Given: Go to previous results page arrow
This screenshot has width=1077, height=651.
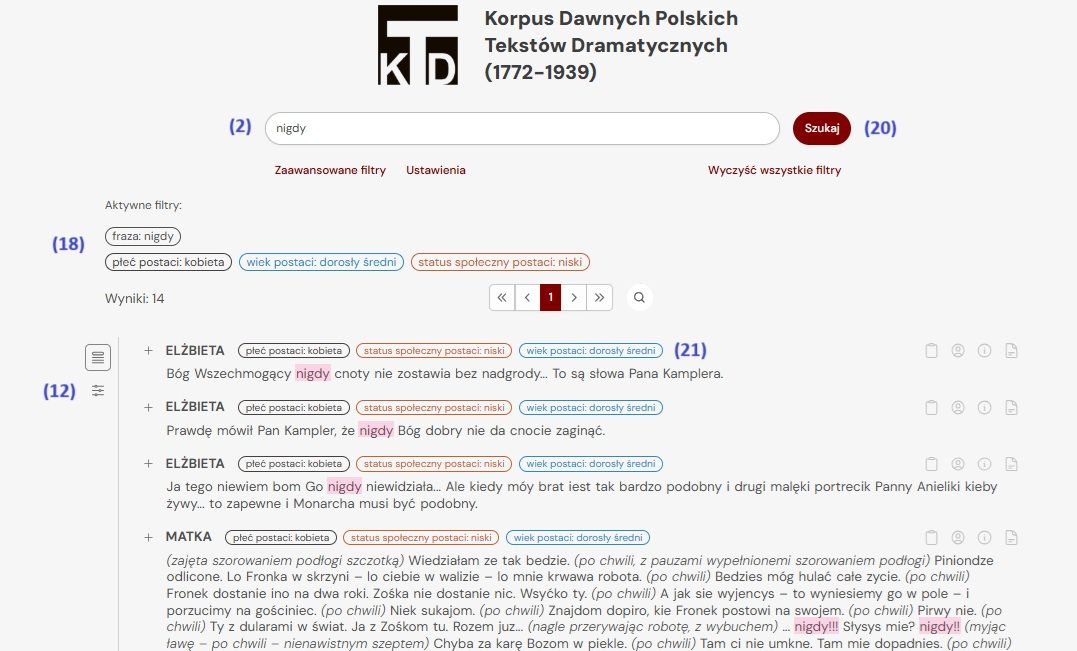Looking at the screenshot, I should [x=528, y=297].
